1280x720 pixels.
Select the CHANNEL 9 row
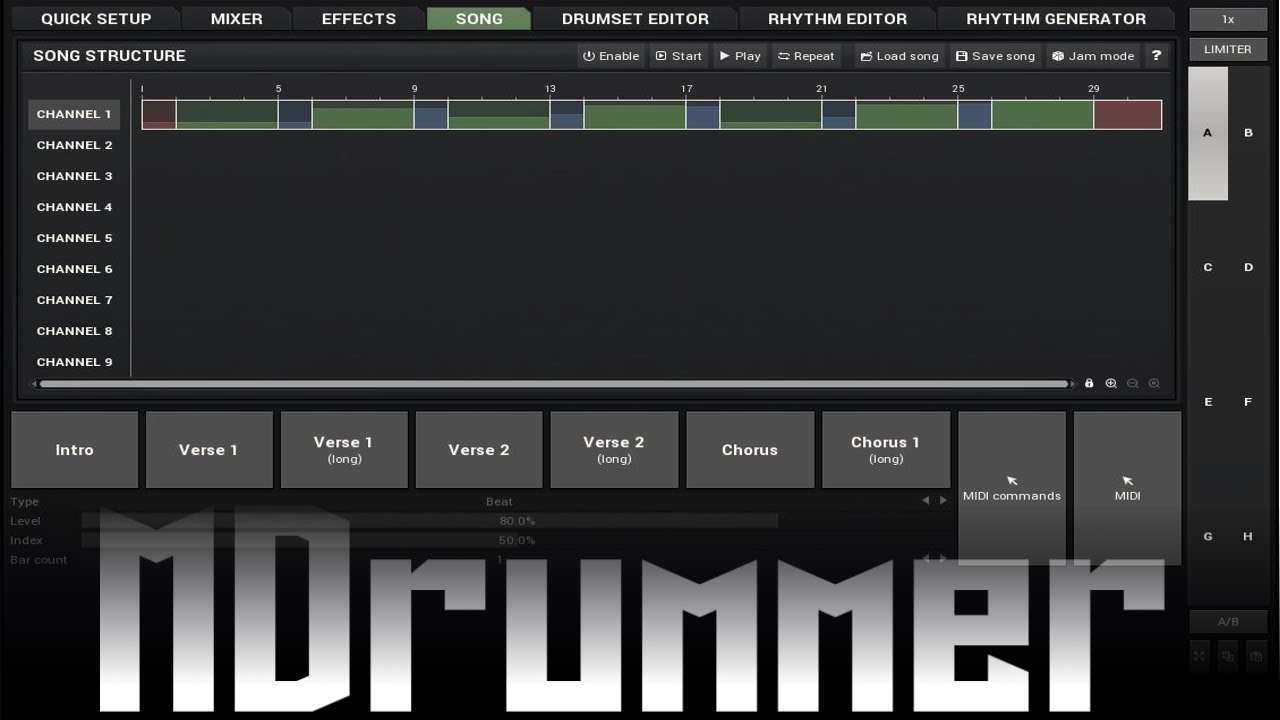coord(74,362)
